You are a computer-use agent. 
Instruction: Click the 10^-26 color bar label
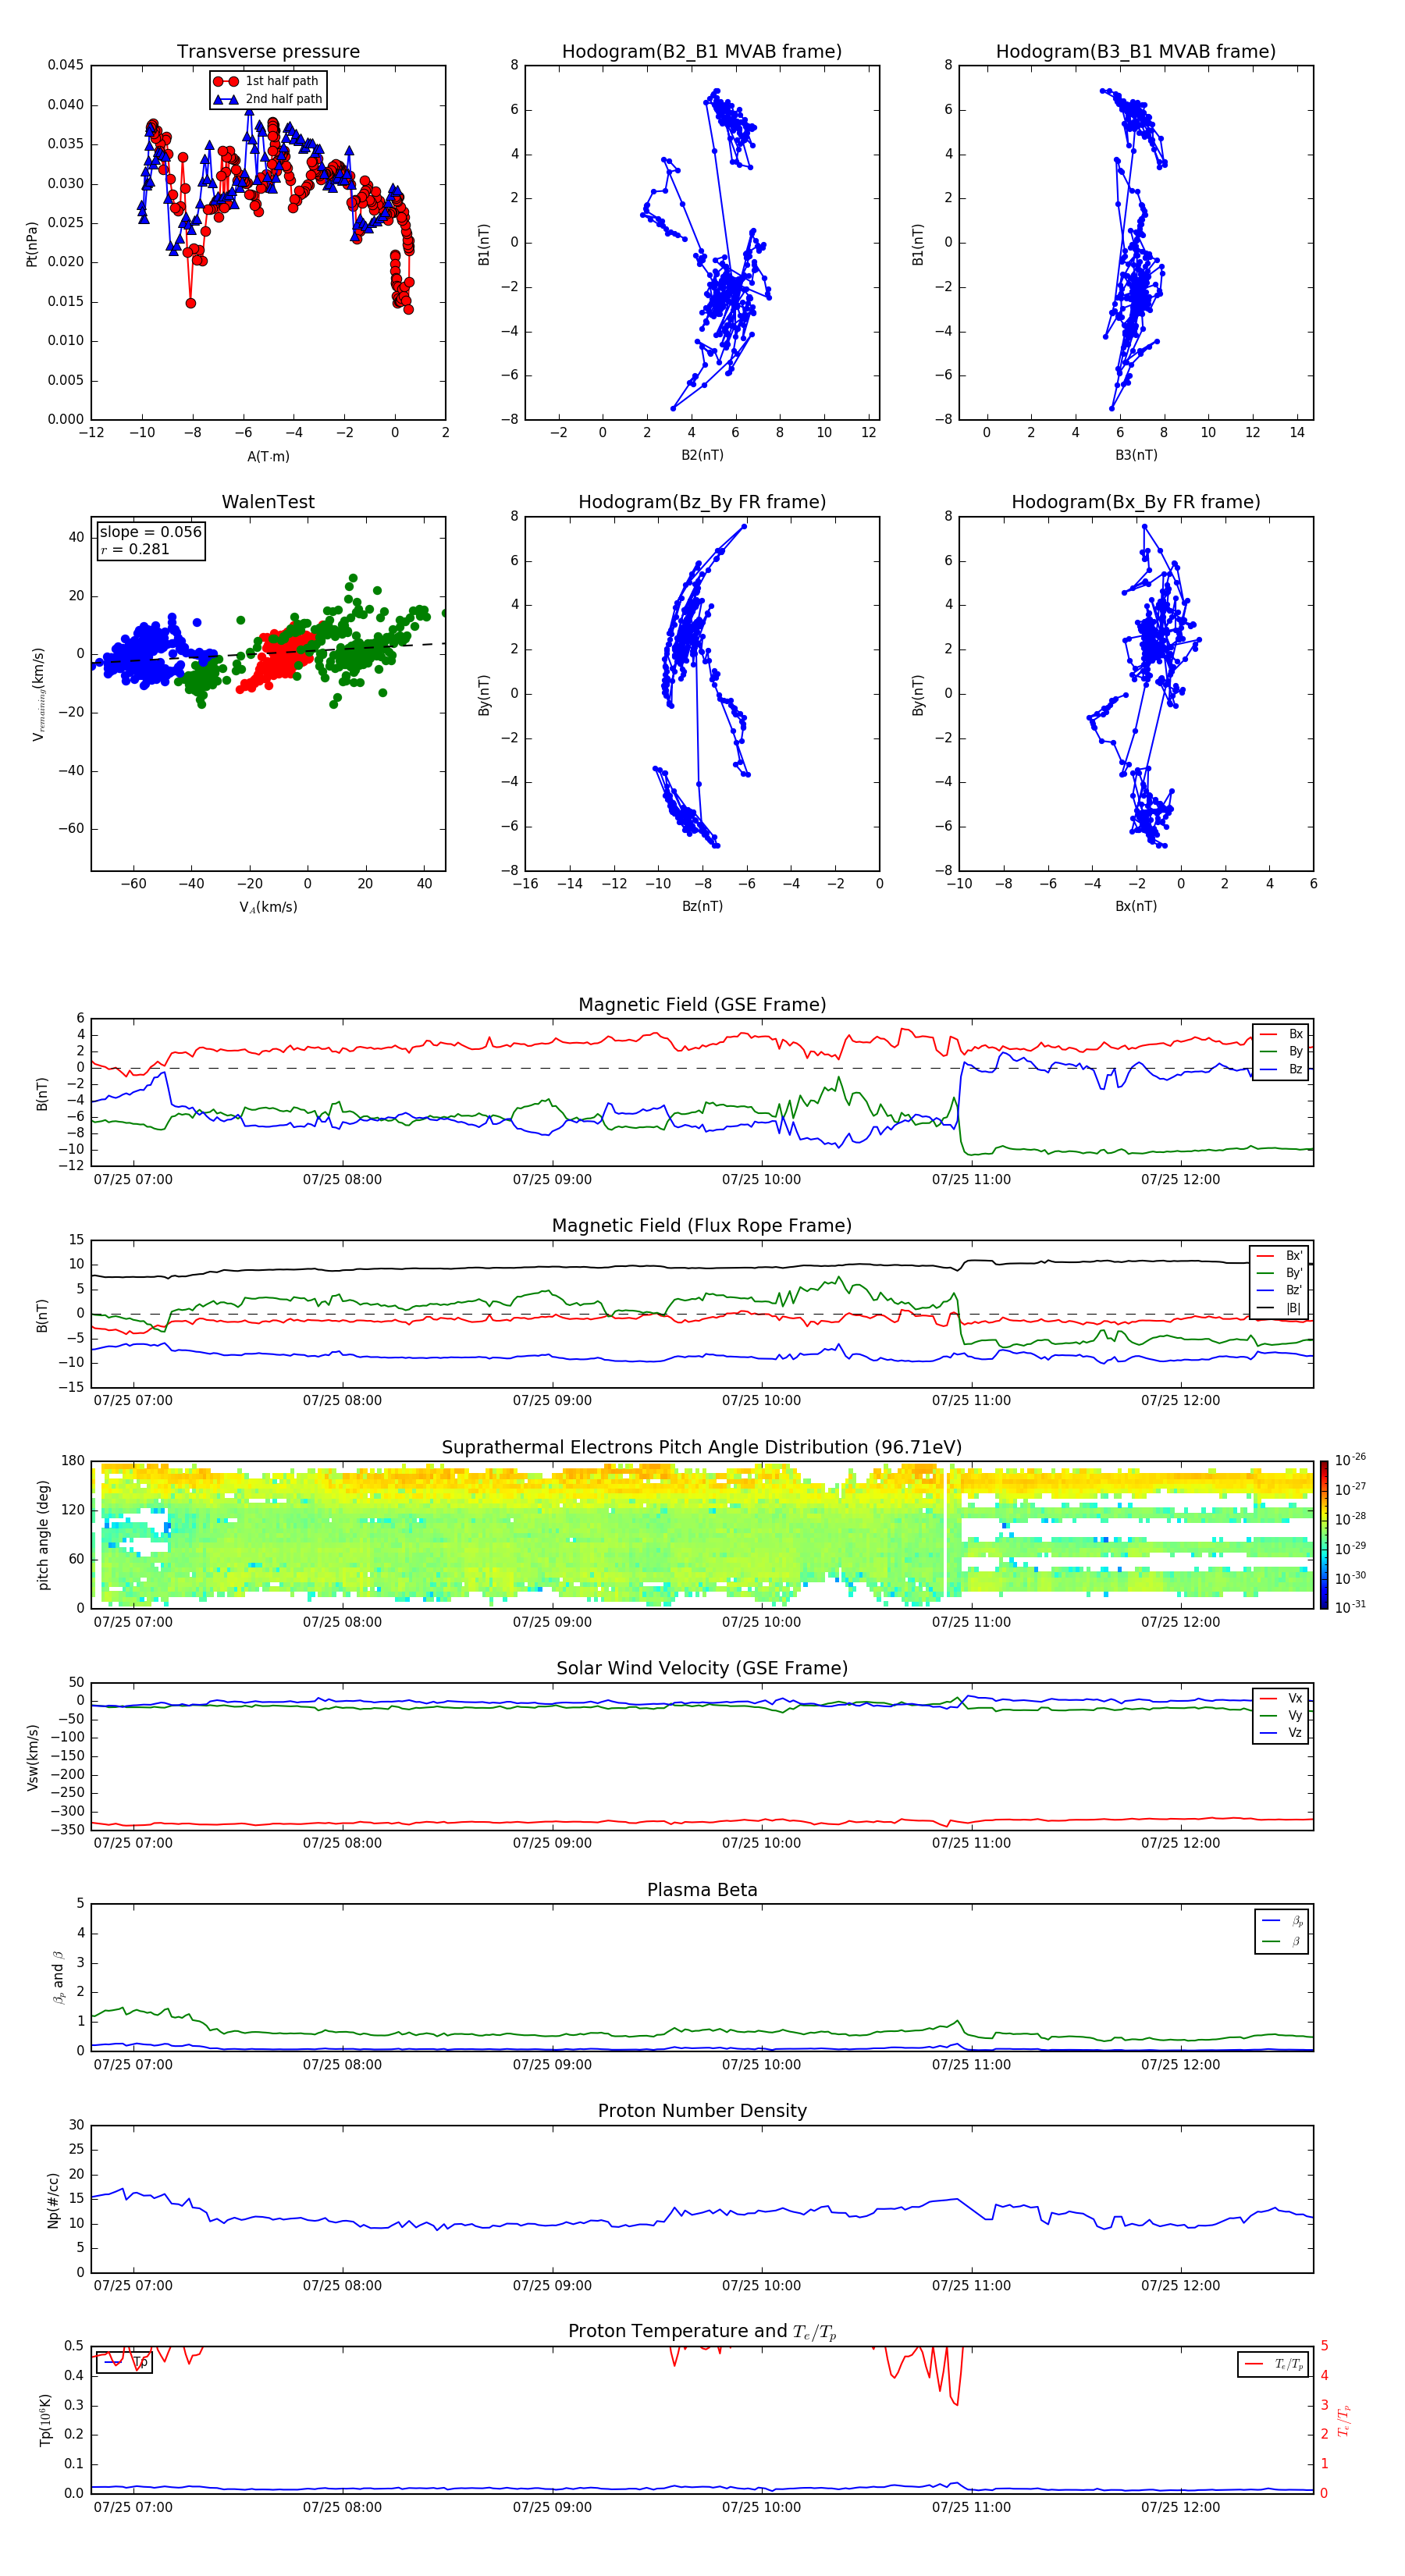[x=1351, y=1460]
